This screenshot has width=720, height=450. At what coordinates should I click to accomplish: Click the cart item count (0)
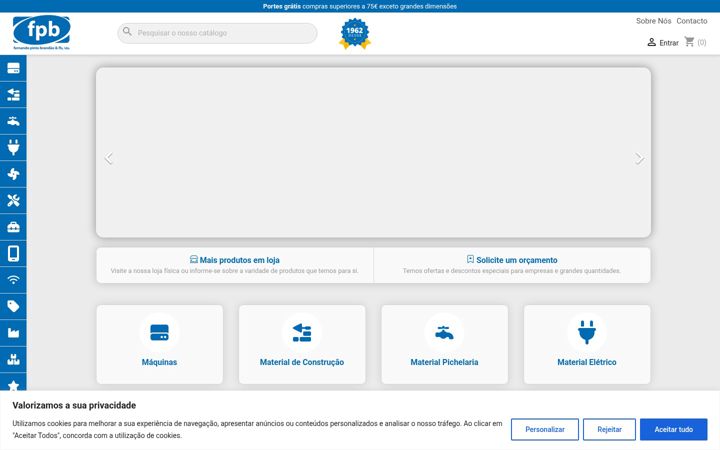[x=702, y=42]
